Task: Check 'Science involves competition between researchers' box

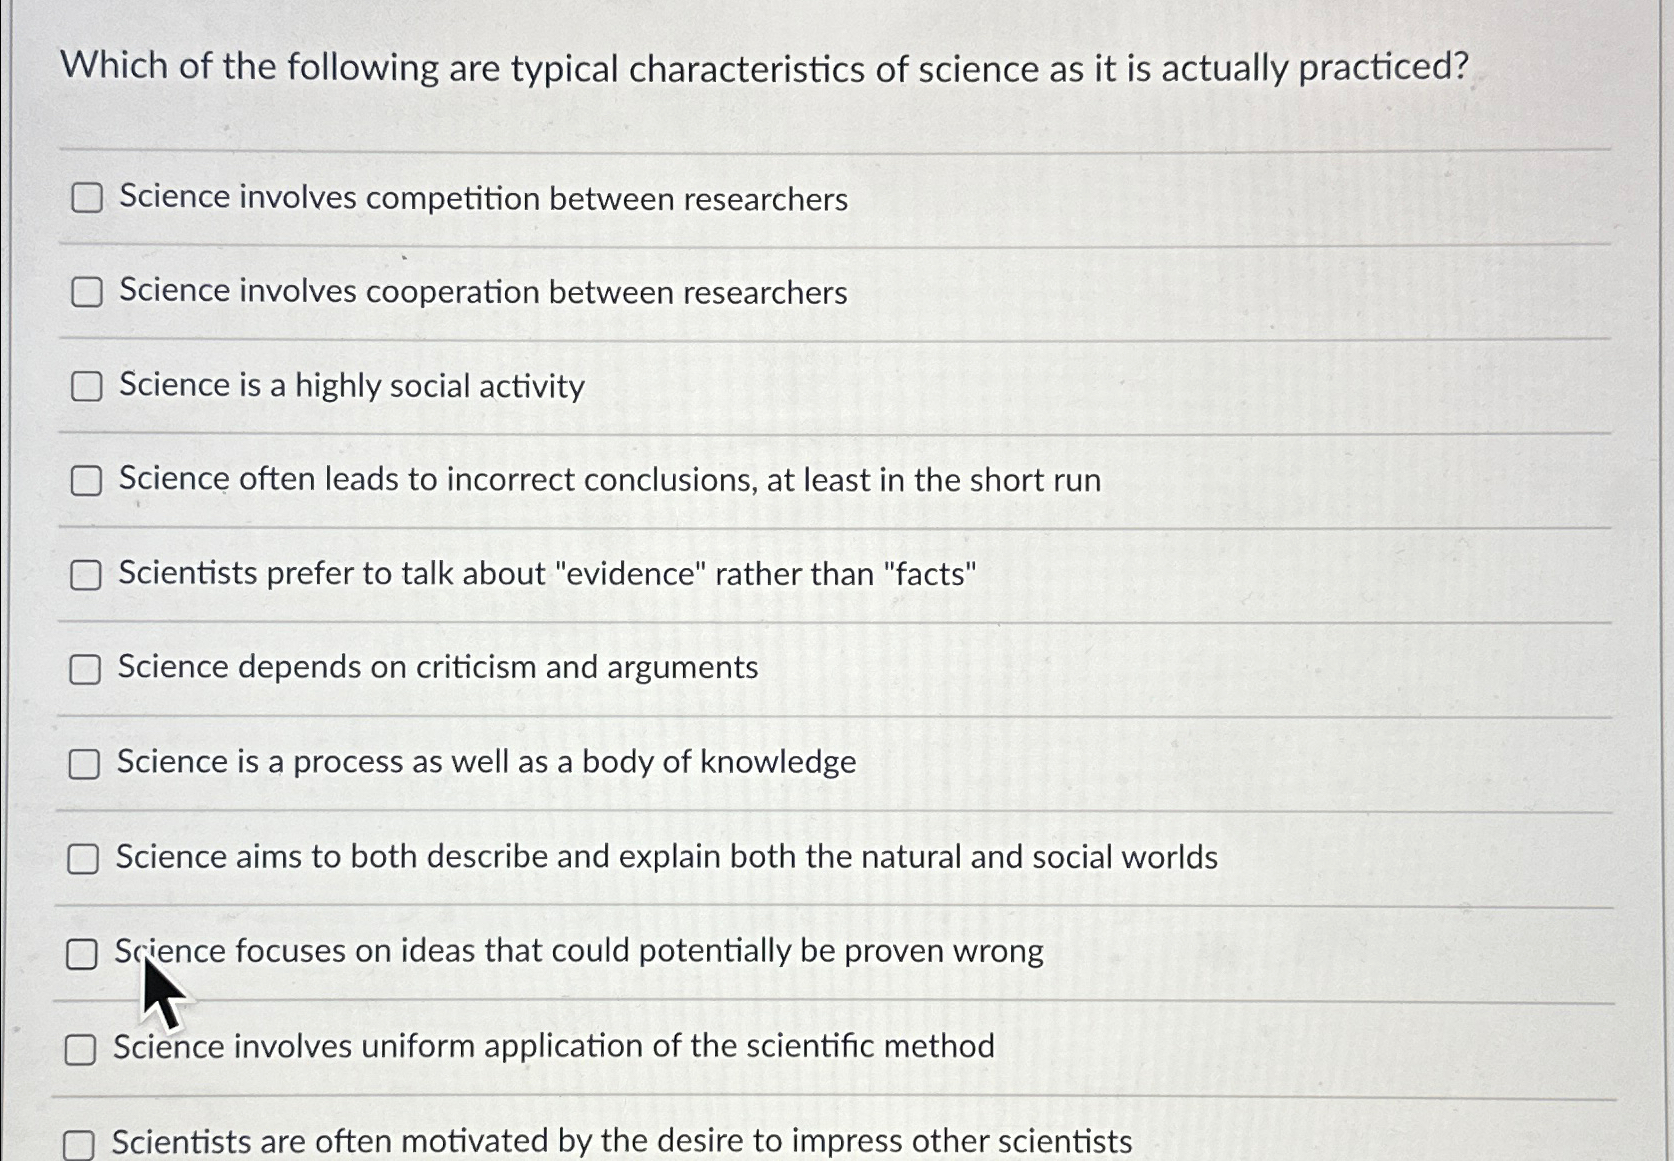Action: pyautogui.click(x=87, y=198)
